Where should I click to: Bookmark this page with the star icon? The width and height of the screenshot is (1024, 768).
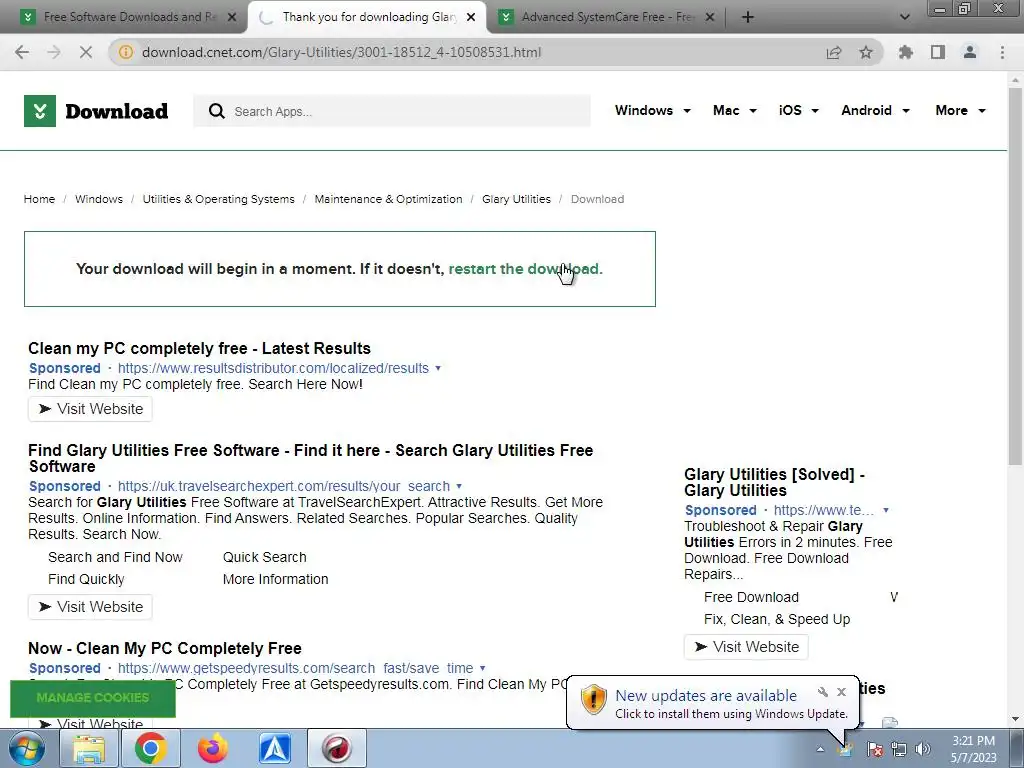coord(866,52)
